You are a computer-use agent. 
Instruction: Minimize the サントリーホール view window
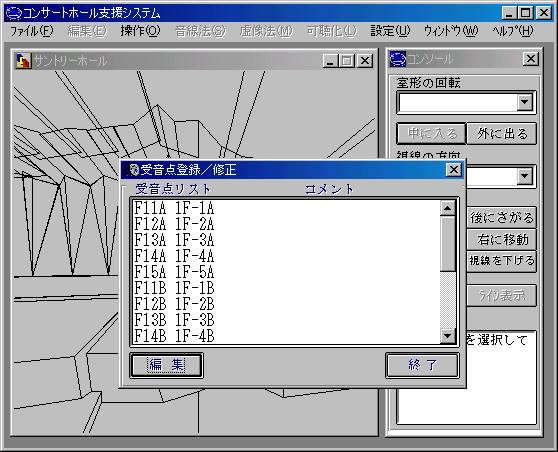tap(331, 61)
